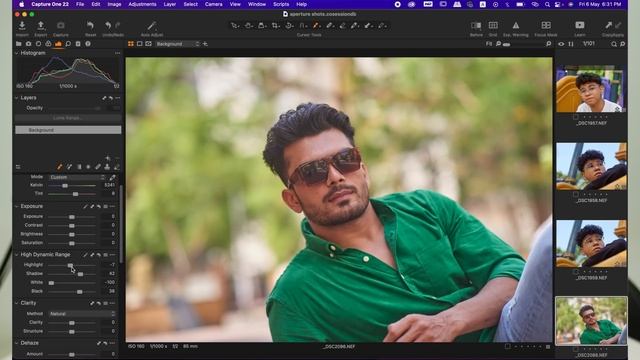
Task: Select the Pan hand cursor tool
Action: (x=248, y=26)
